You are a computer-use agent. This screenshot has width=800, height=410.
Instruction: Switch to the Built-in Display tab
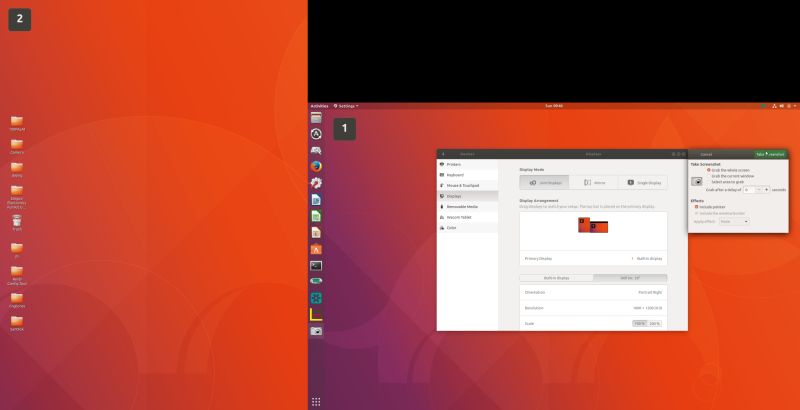[557, 278]
